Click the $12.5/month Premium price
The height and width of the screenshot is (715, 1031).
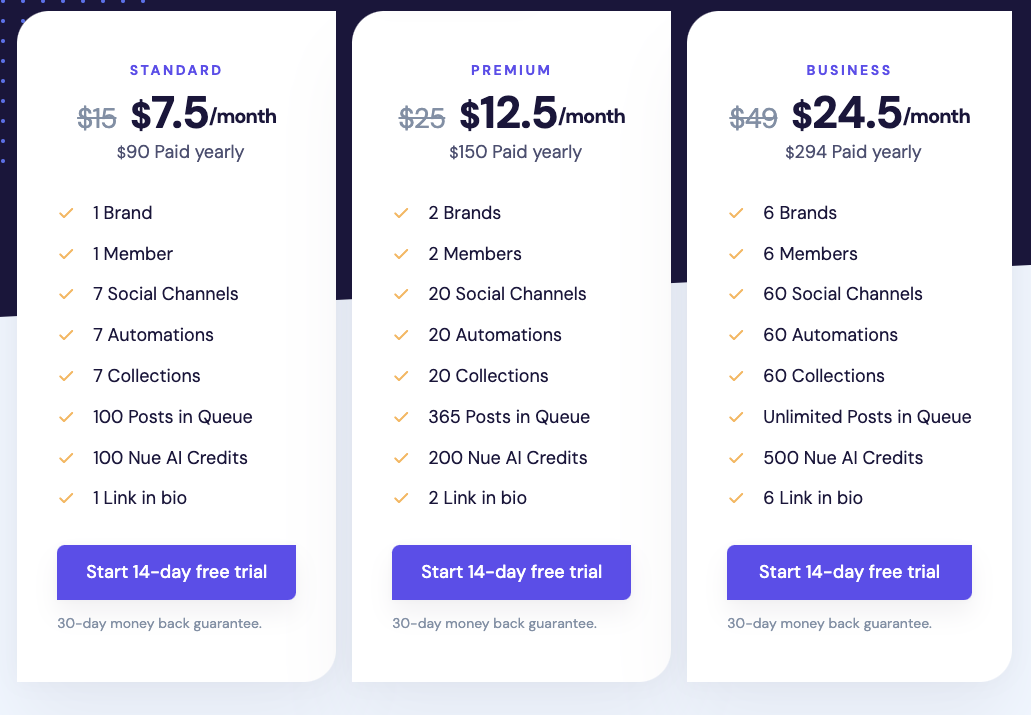click(542, 115)
